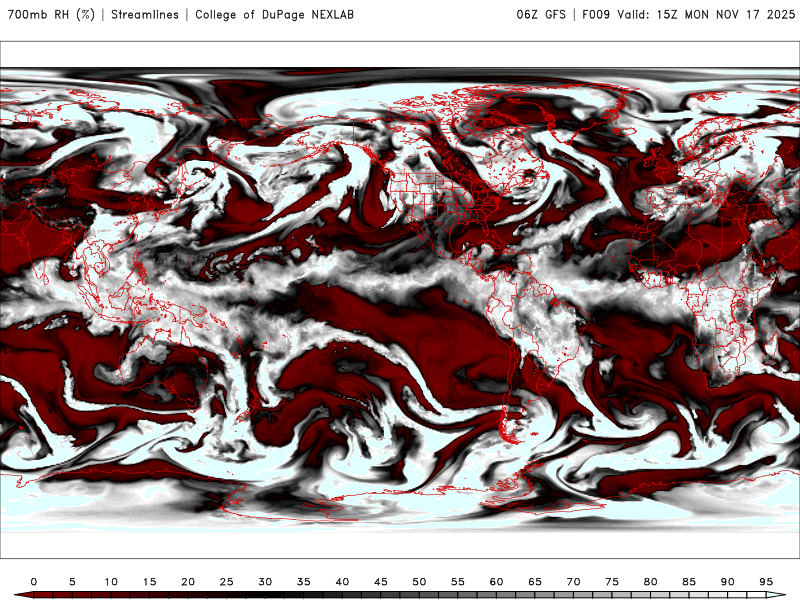
Task: Click the '85' label on the color scale
Action: tap(689, 582)
